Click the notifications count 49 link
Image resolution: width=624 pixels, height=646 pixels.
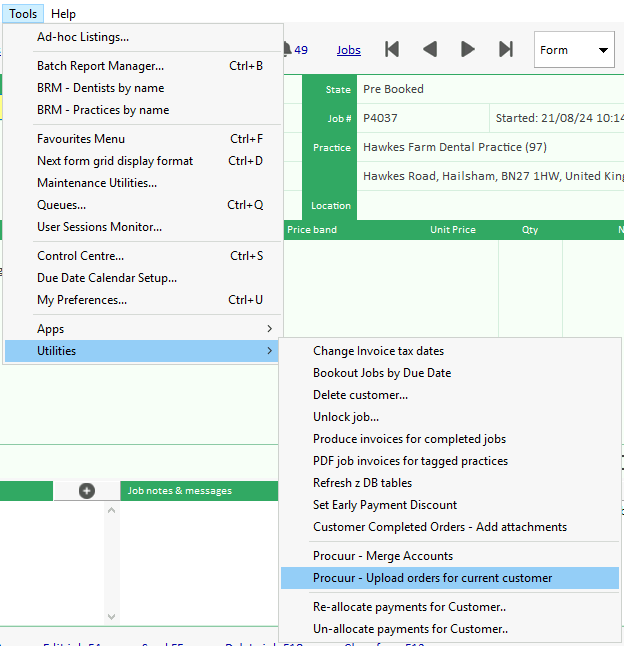click(300, 50)
